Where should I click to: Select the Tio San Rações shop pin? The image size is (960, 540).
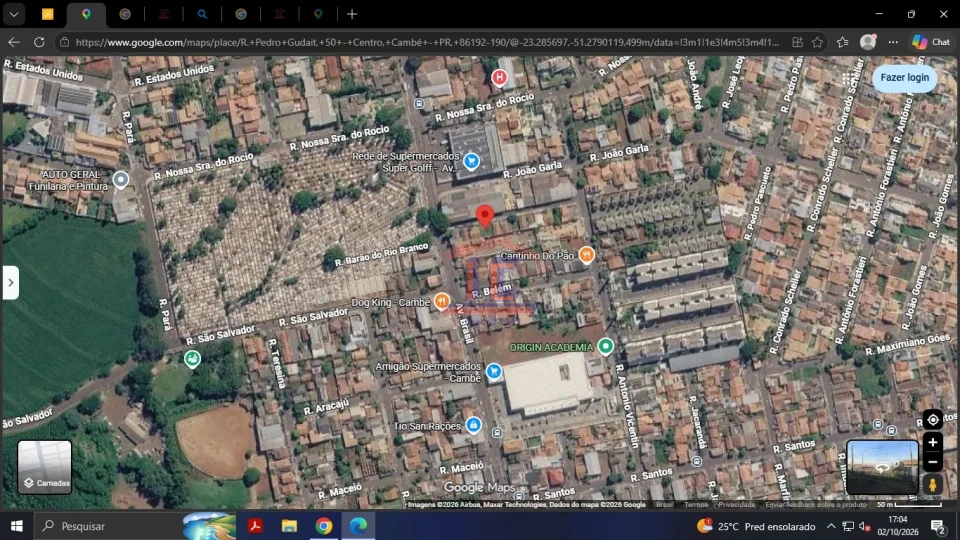click(x=473, y=425)
